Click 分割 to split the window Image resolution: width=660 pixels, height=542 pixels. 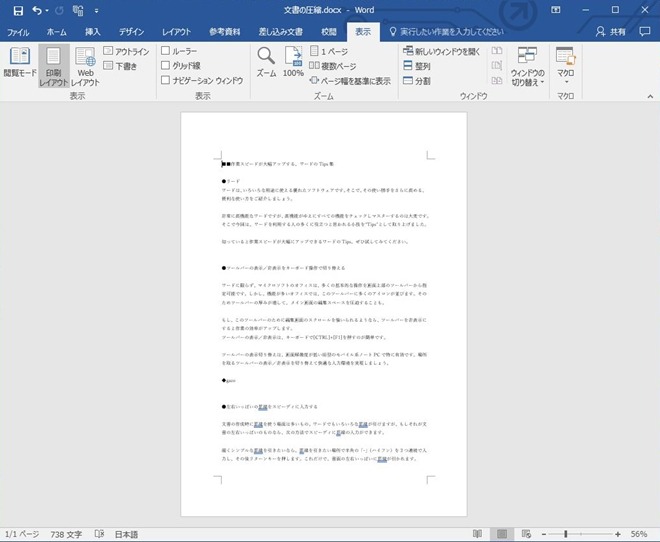pyautogui.click(x=417, y=81)
